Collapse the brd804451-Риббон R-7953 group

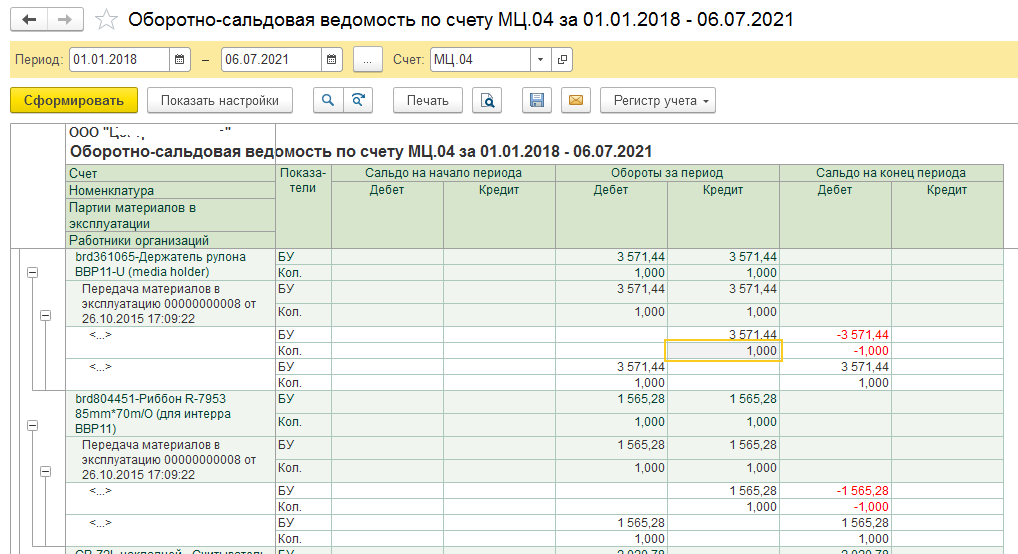(x=31, y=425)
